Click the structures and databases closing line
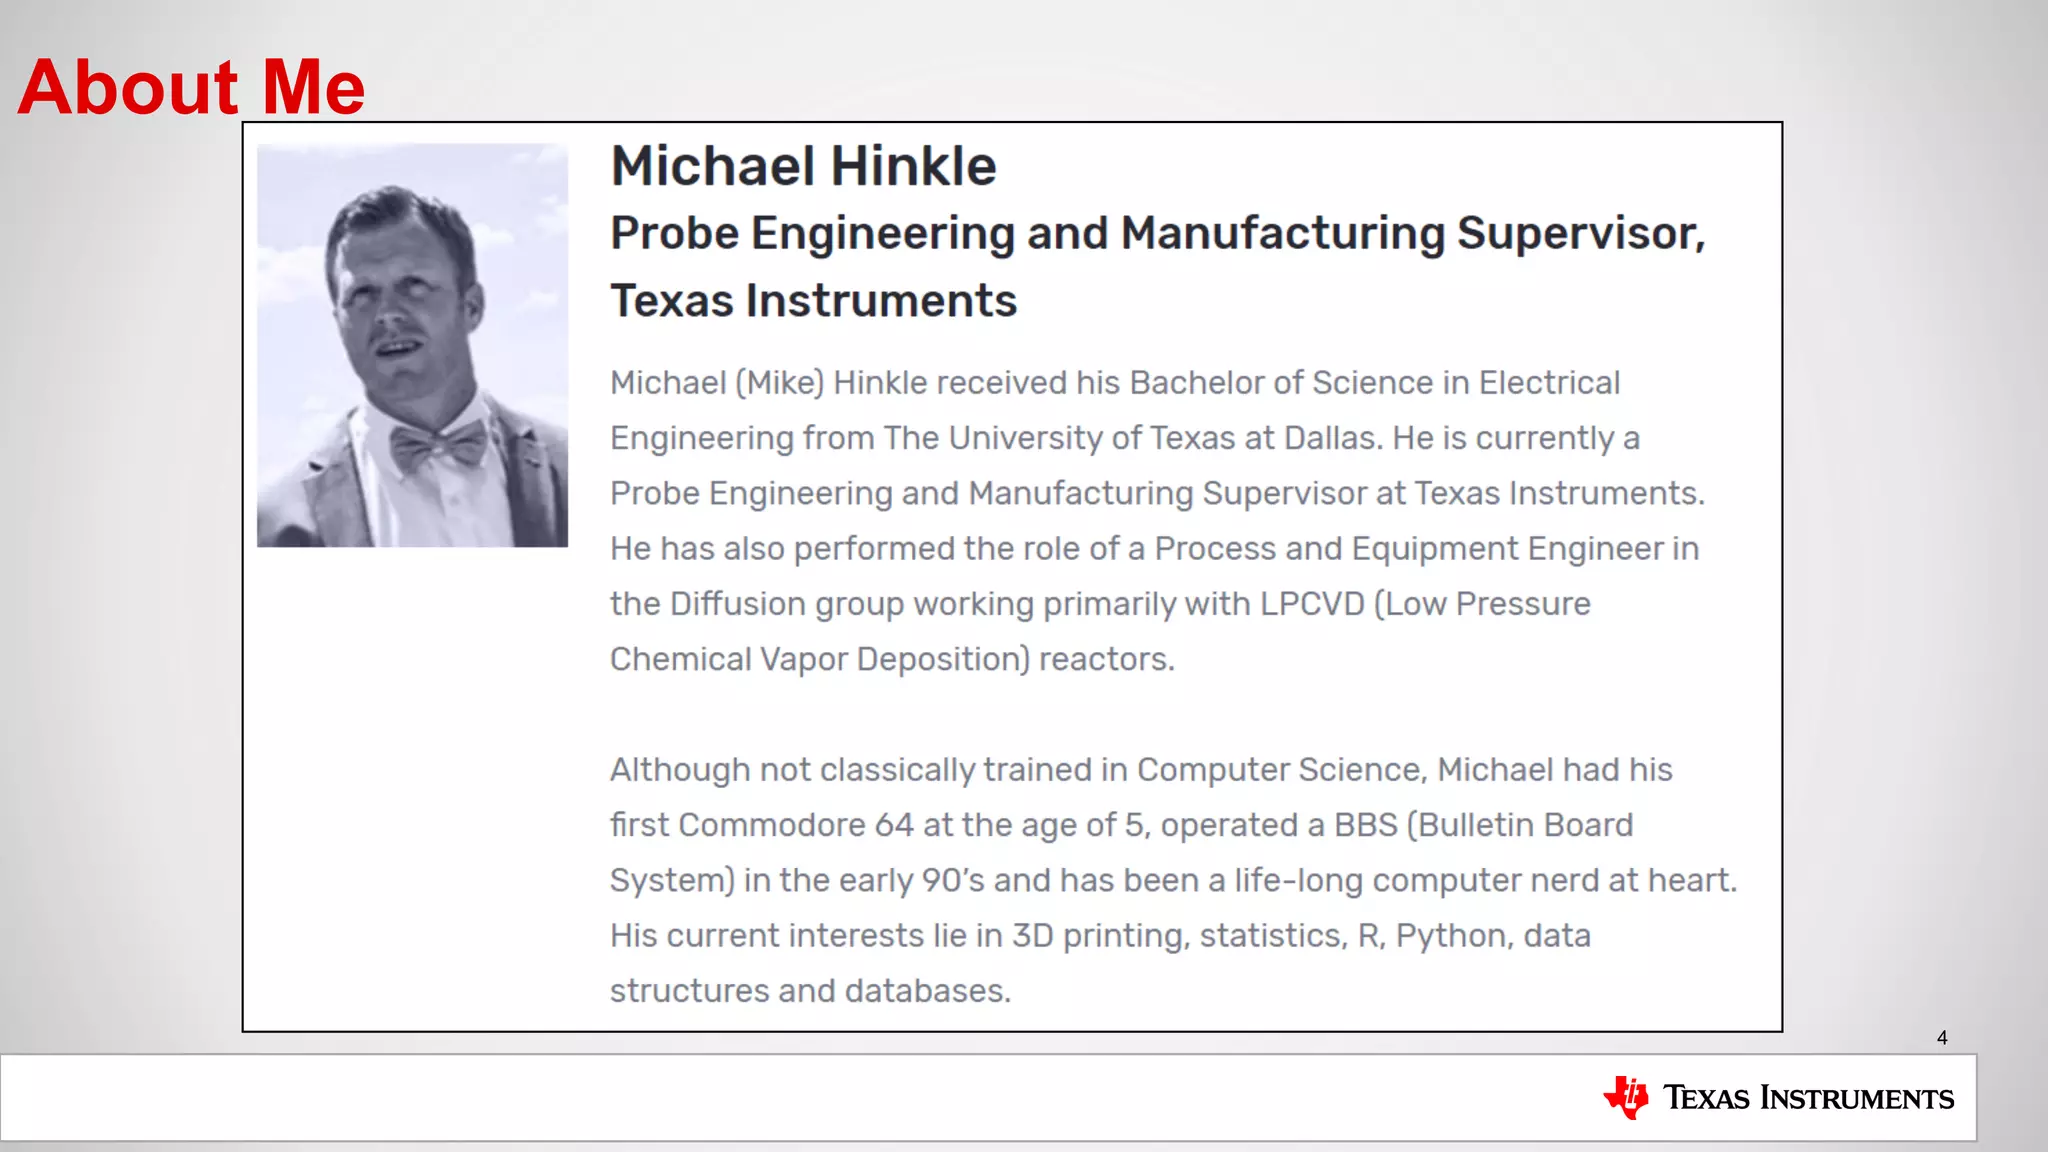Screen dimensions: 2048x1152 [810, 991]
